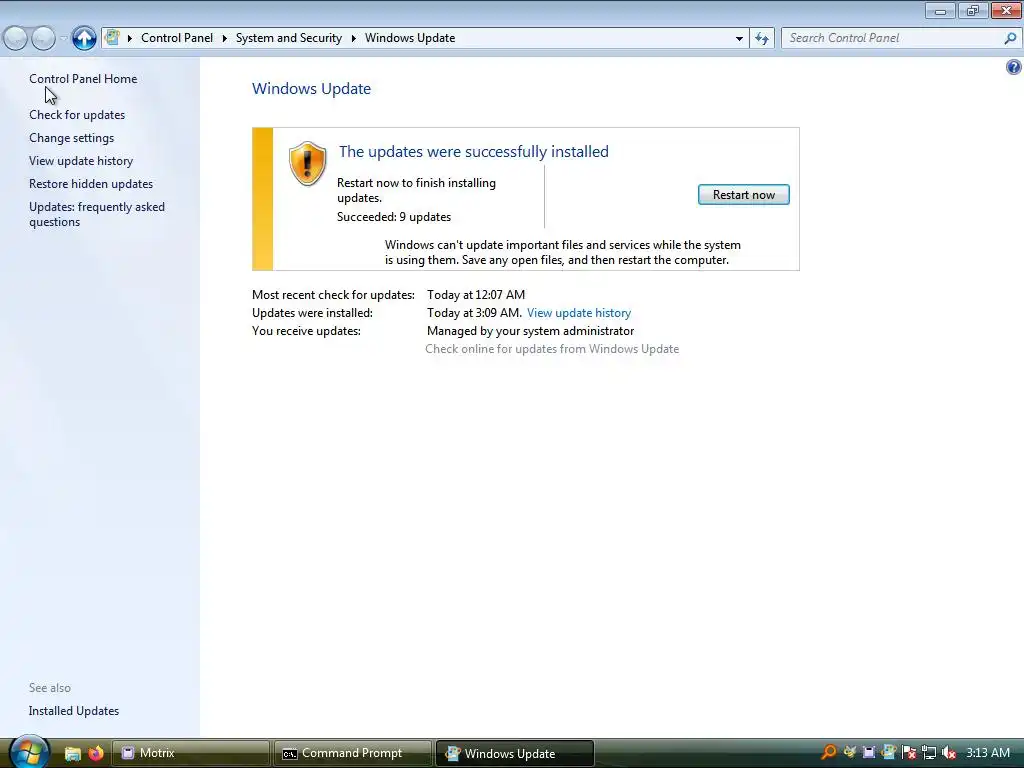Viewport: 1024px width, 768px height.
Task: Click the network tray icon
Action: tap(929, 752)
